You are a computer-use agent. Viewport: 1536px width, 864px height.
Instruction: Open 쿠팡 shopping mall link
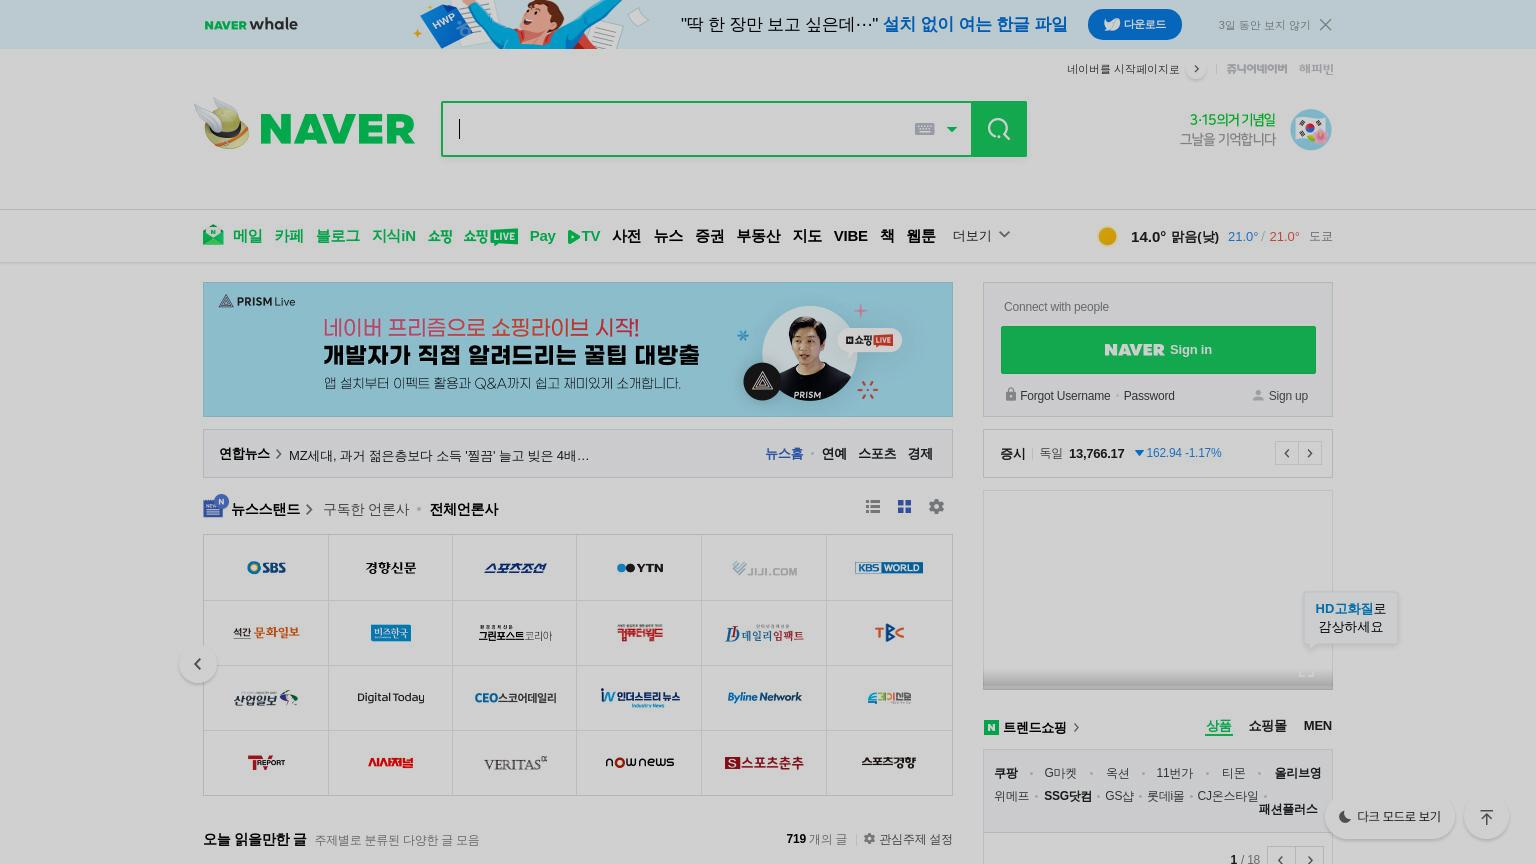pyautogui.click(x=1006, y=773)
